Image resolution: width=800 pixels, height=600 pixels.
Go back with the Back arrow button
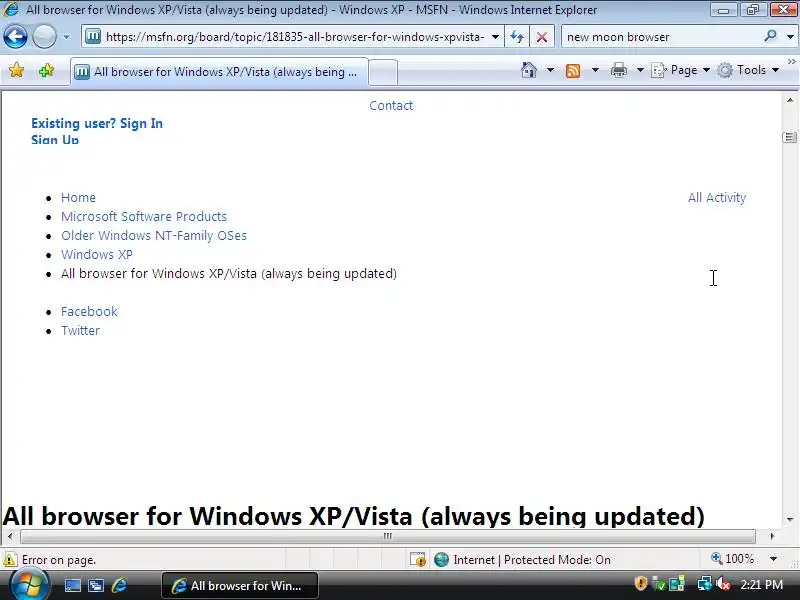[15, 37]
